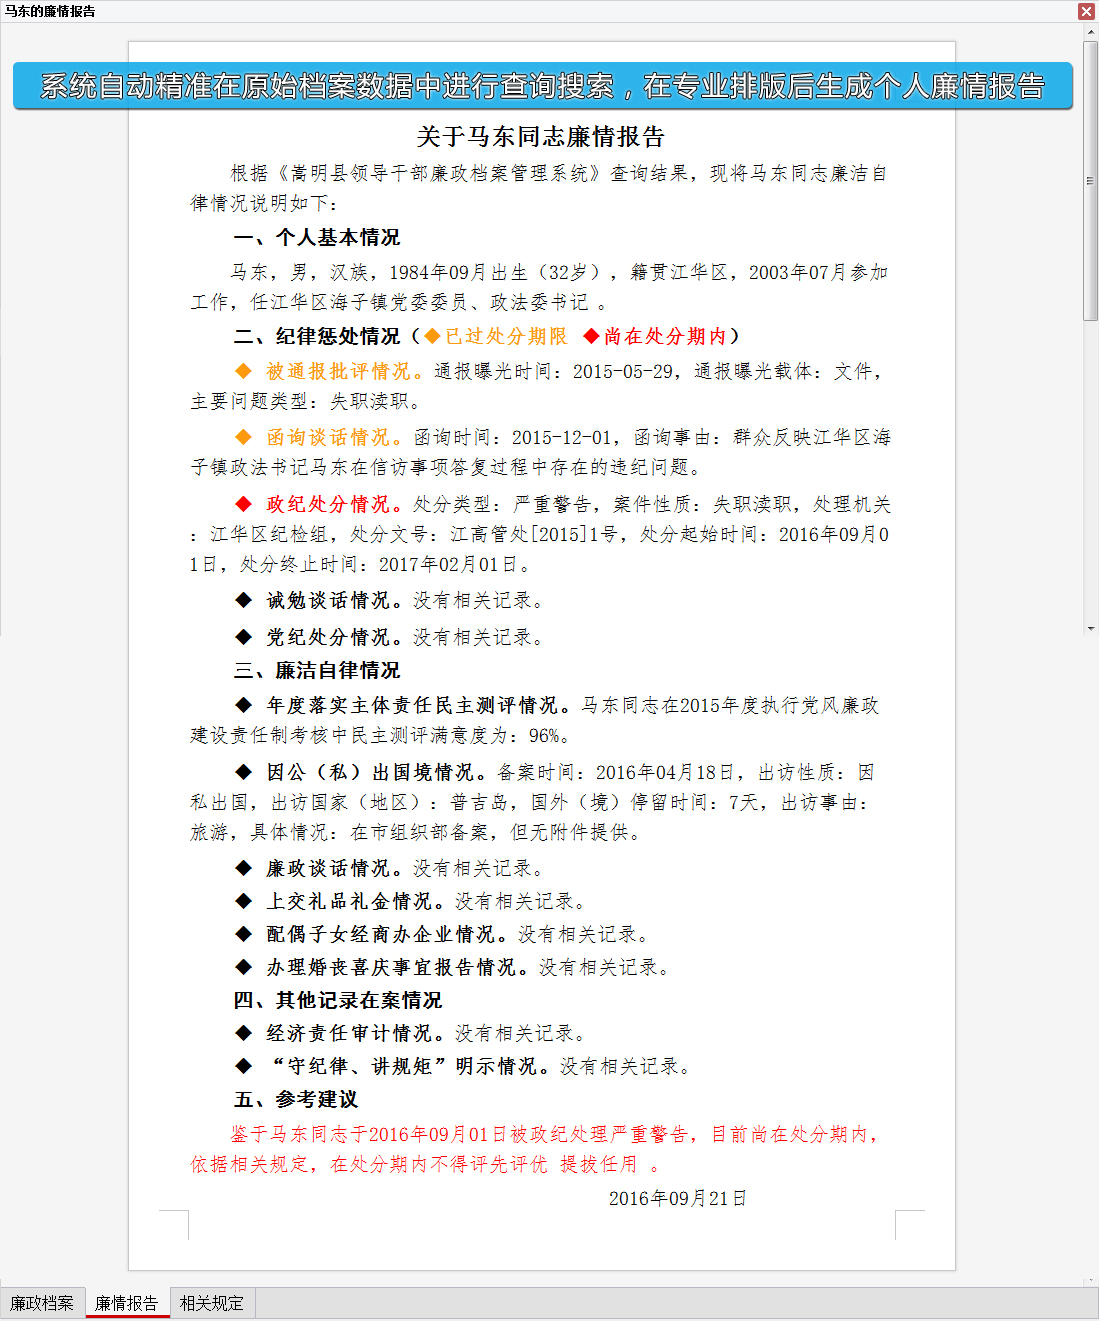Switch to the 廉政档案 tab

tap(42, 1303)
